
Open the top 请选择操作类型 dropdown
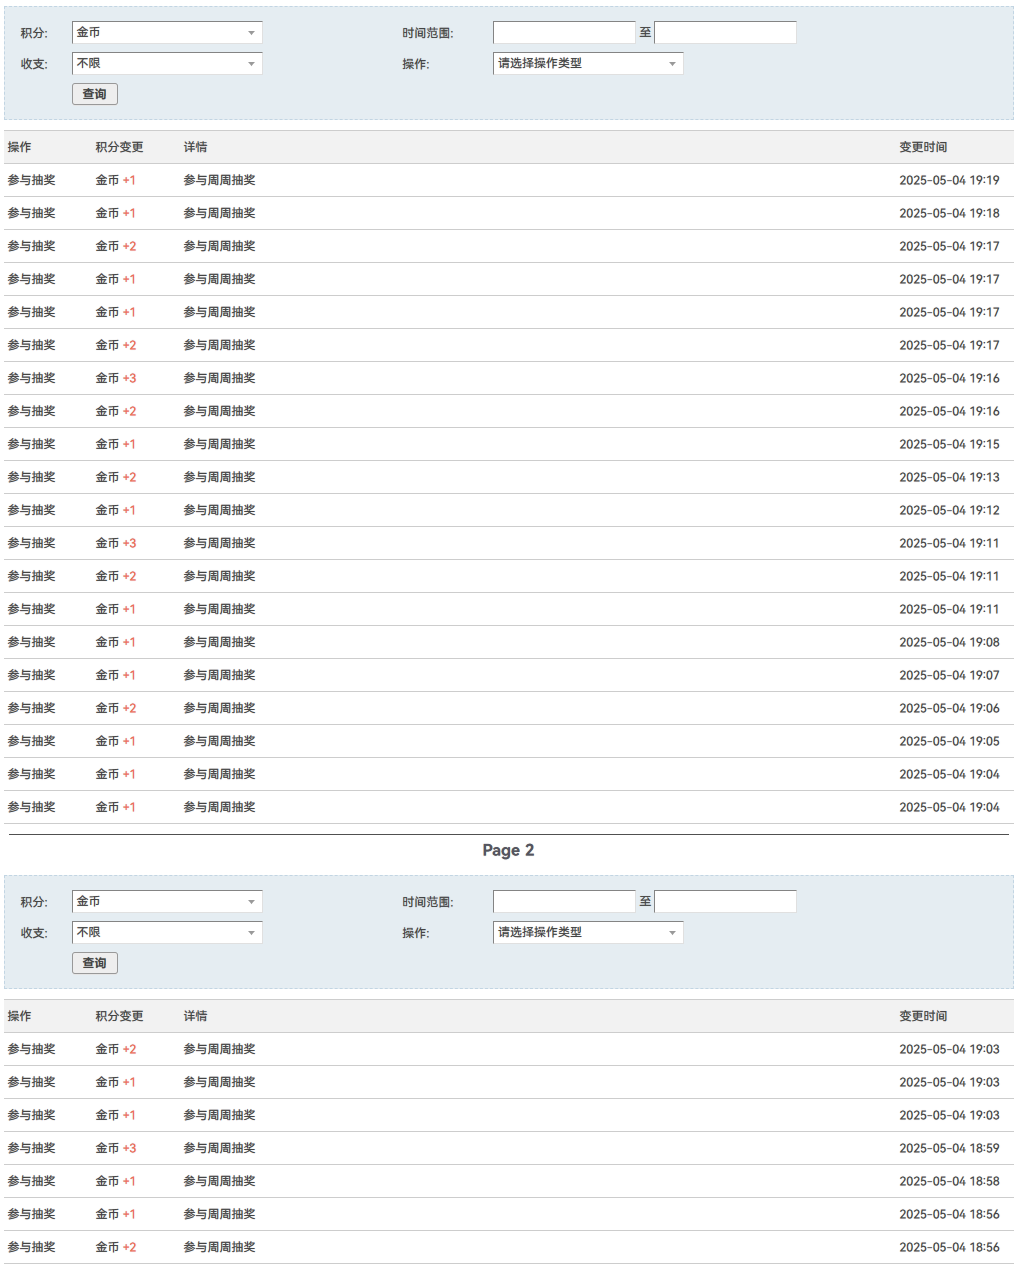click(x=588, y=64)
